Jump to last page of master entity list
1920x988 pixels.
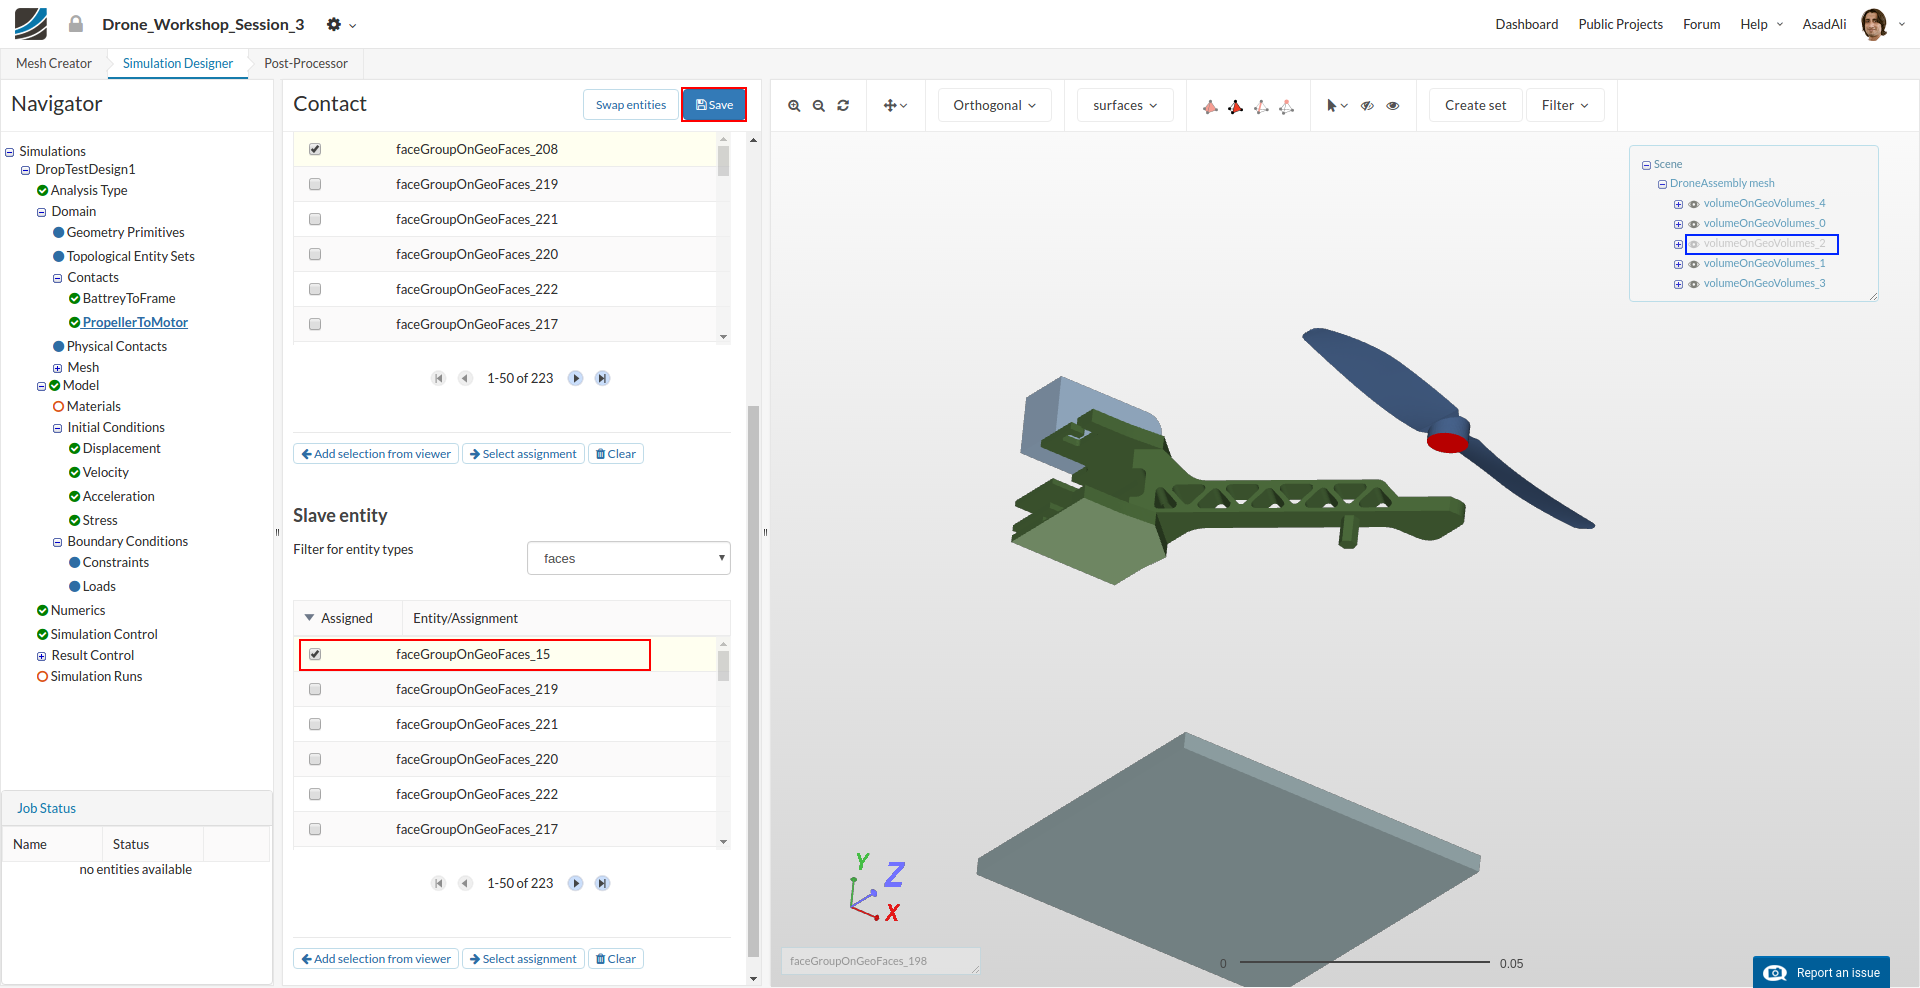(x=602, y=378)
